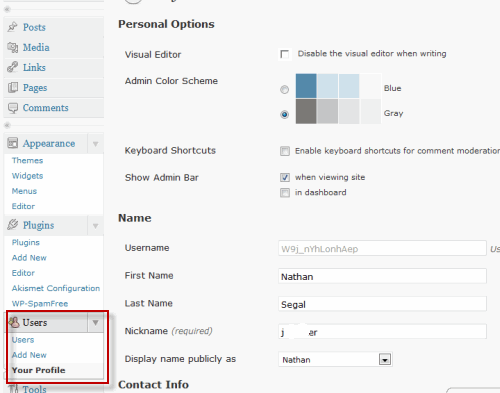Click the Username field
This screenshot has width=500, height=393.
(382, 248)
